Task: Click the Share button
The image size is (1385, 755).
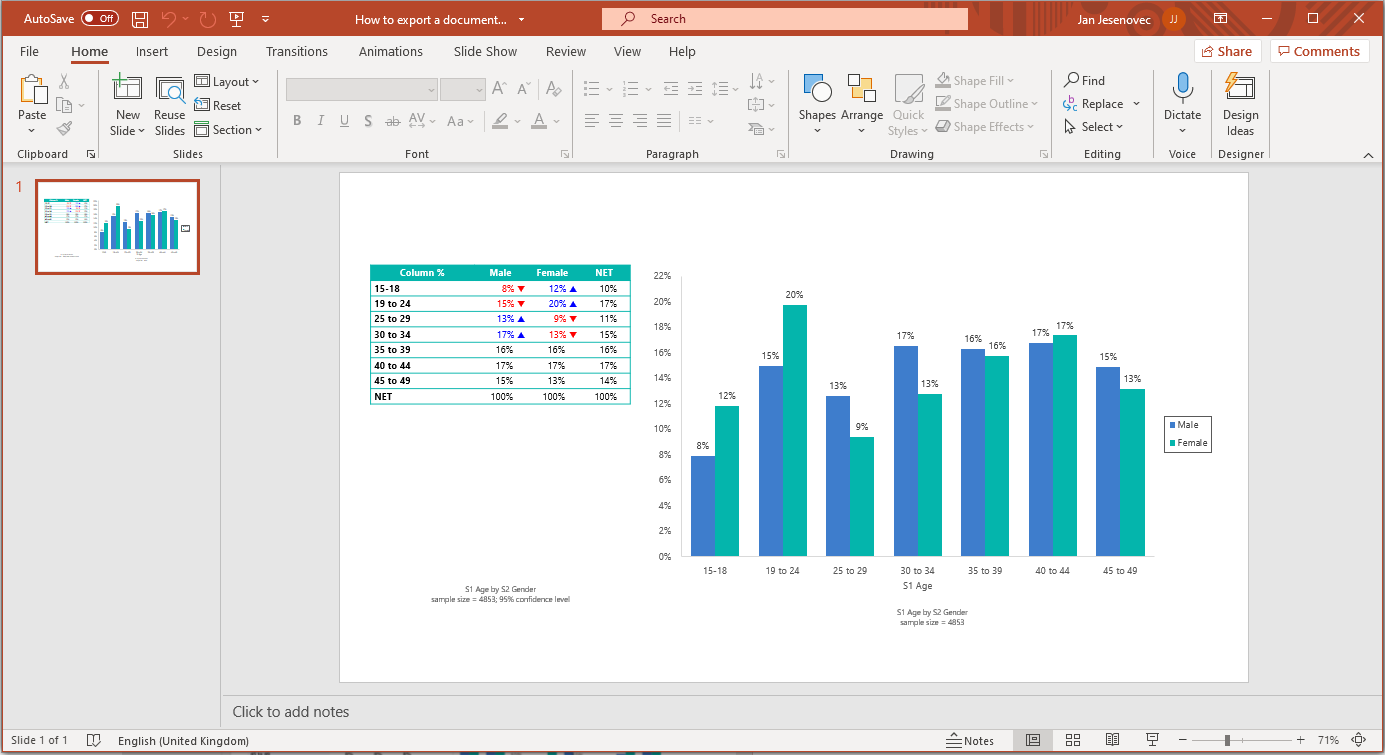Action: (x=1227, y=51)
